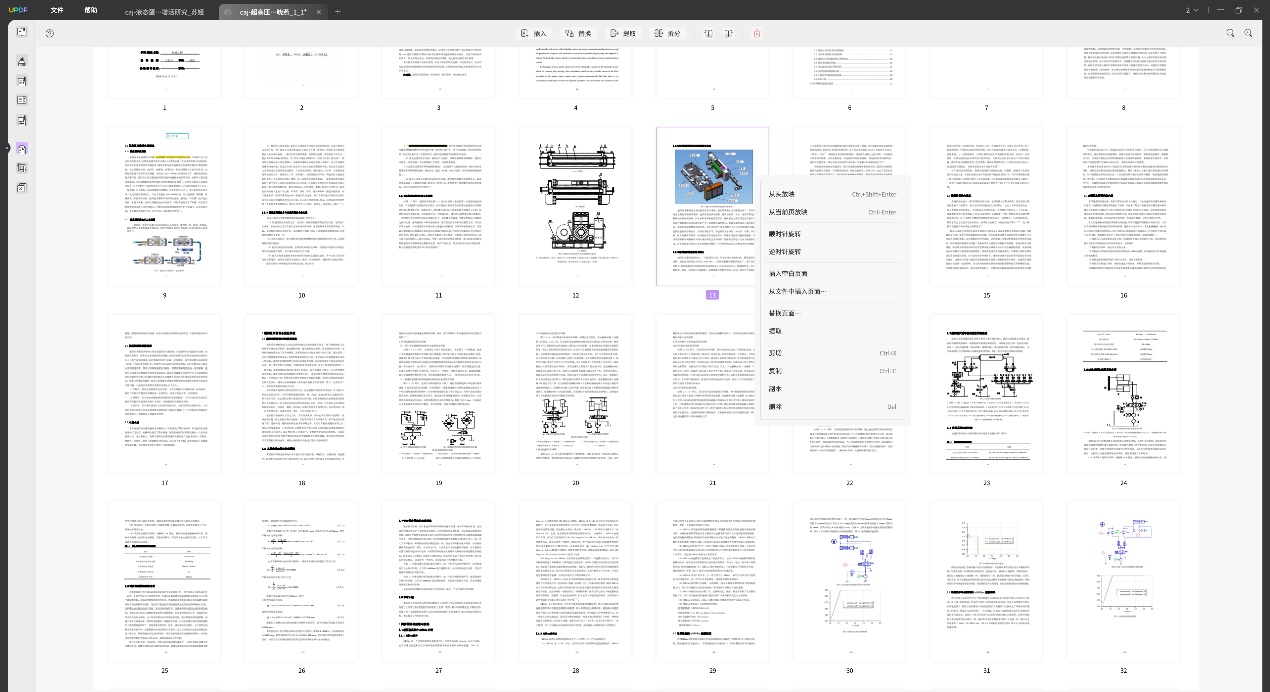Click the zoom in magnifier icon

click(1248, 33)
